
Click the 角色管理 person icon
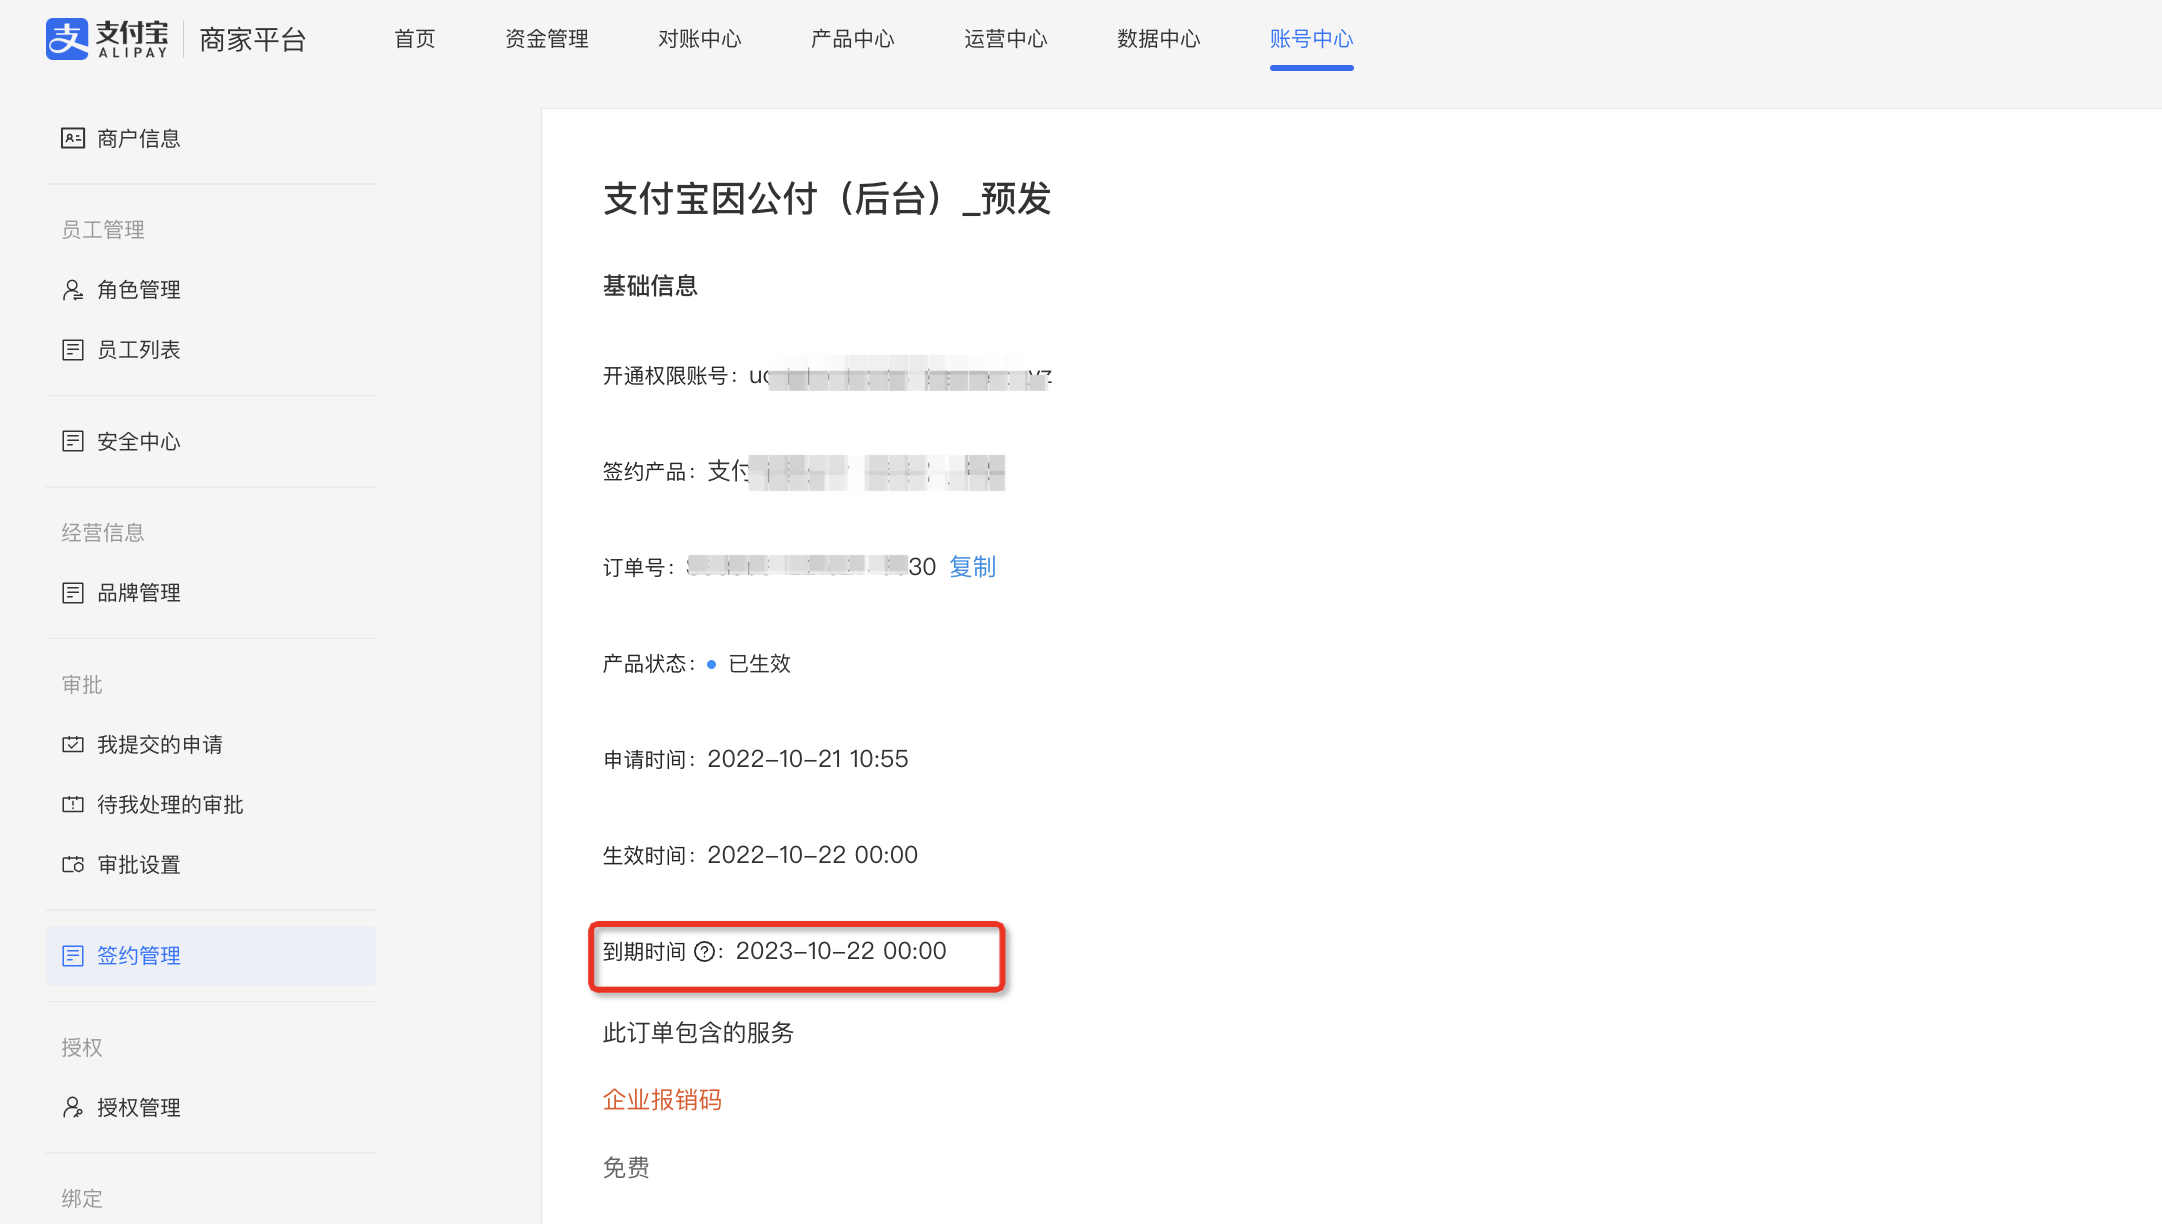click(73, 290)
